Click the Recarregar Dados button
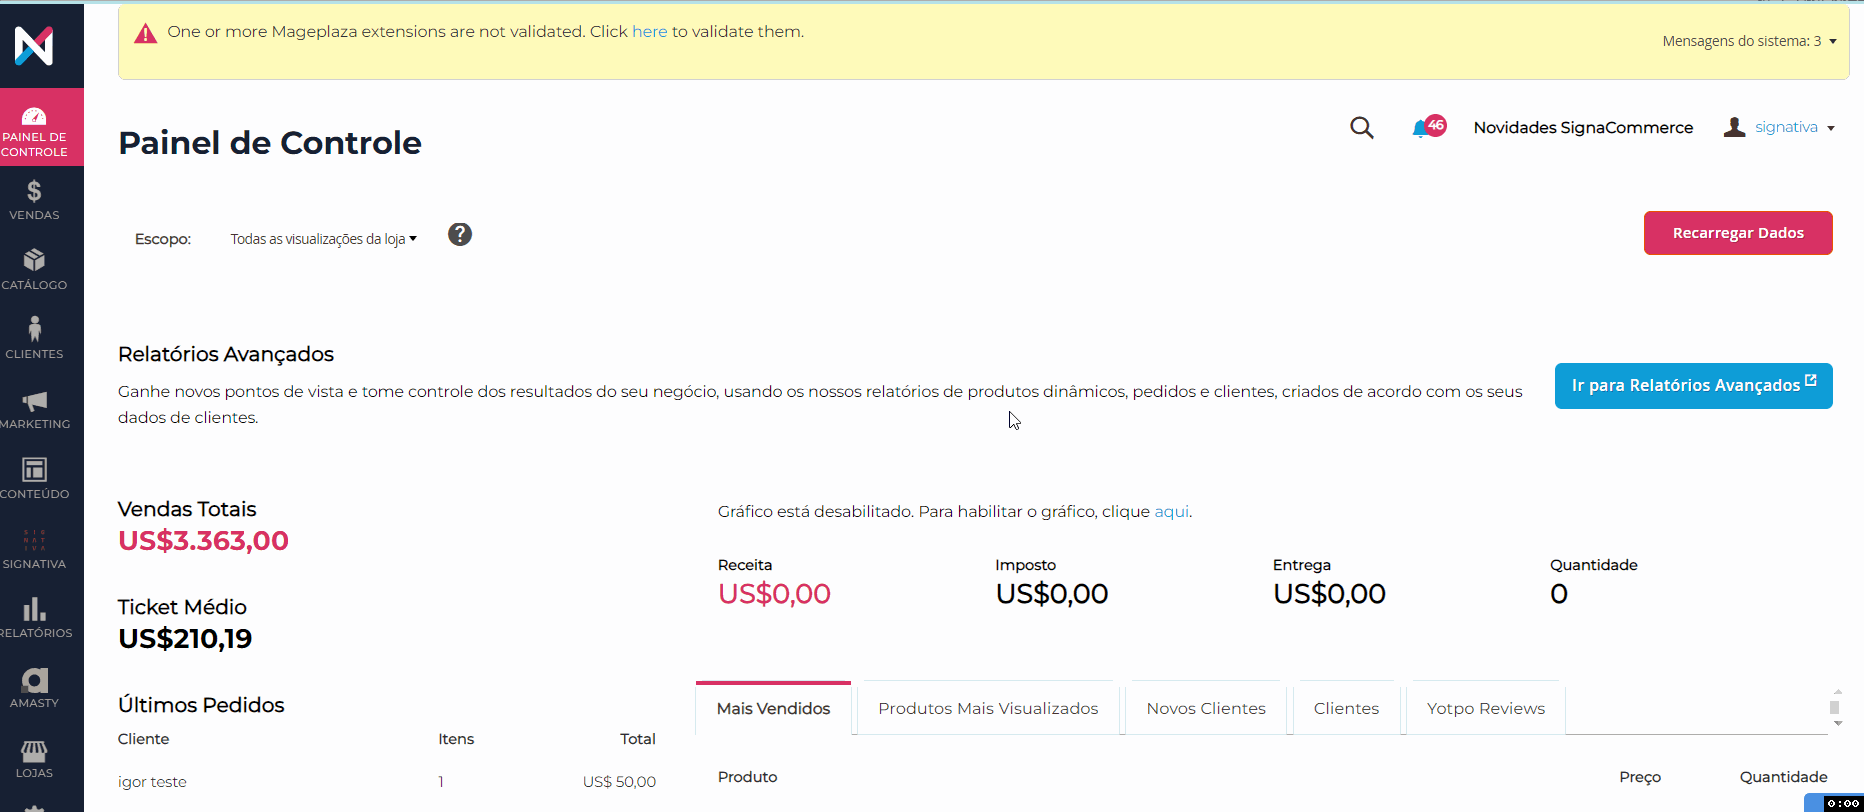 click(x=1737, y=233)
